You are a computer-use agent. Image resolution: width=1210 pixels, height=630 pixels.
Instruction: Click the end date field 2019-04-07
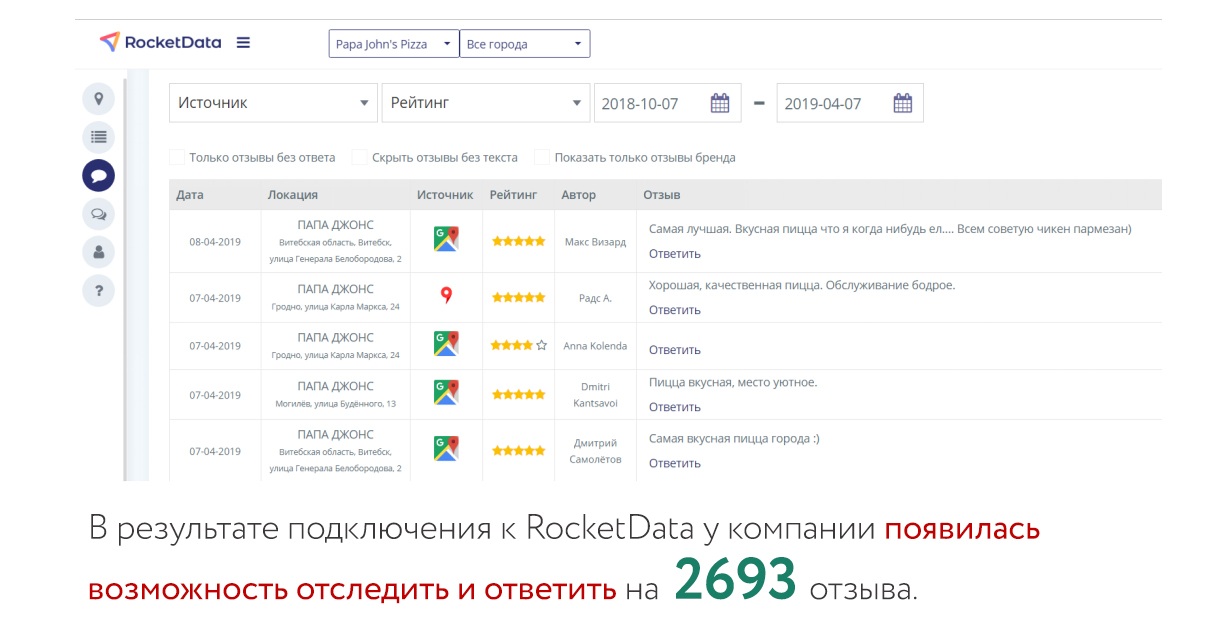coord(850,103)
